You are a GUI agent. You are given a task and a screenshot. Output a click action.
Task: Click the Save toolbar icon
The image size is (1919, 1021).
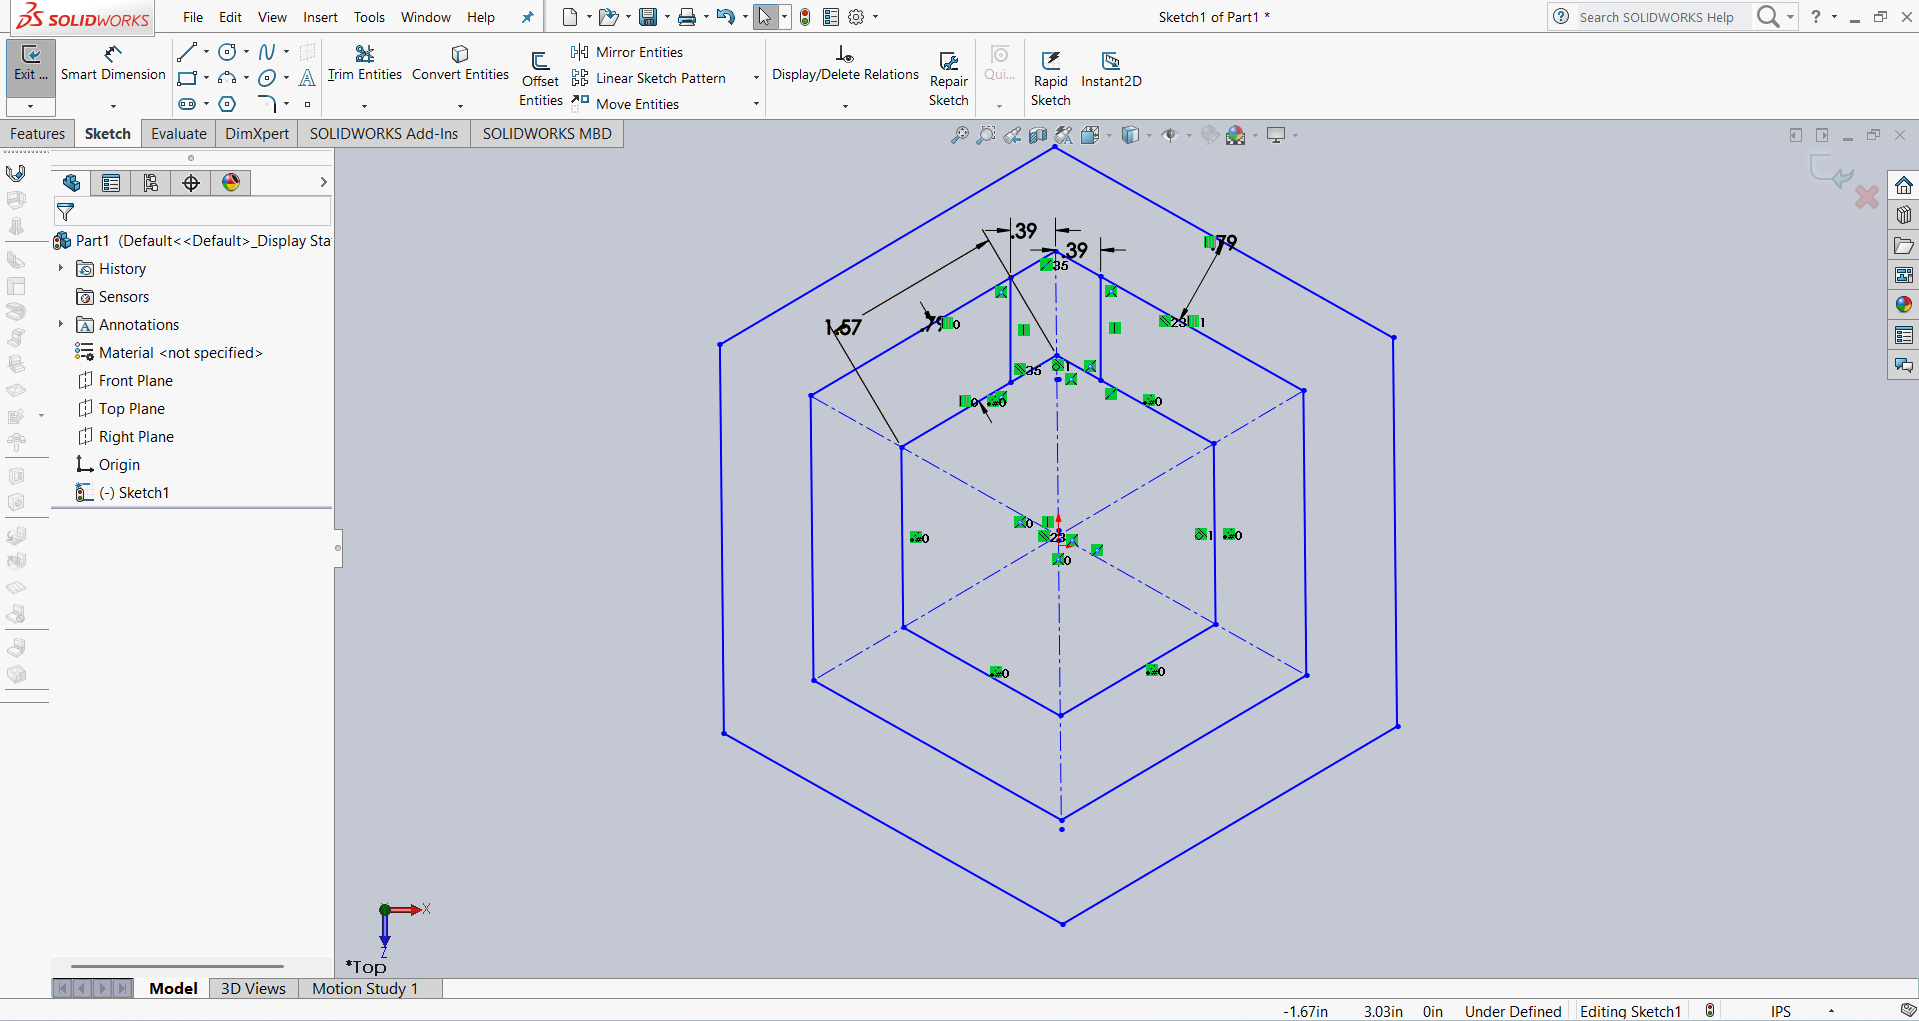pyautogui.click(x=648, y=17)
